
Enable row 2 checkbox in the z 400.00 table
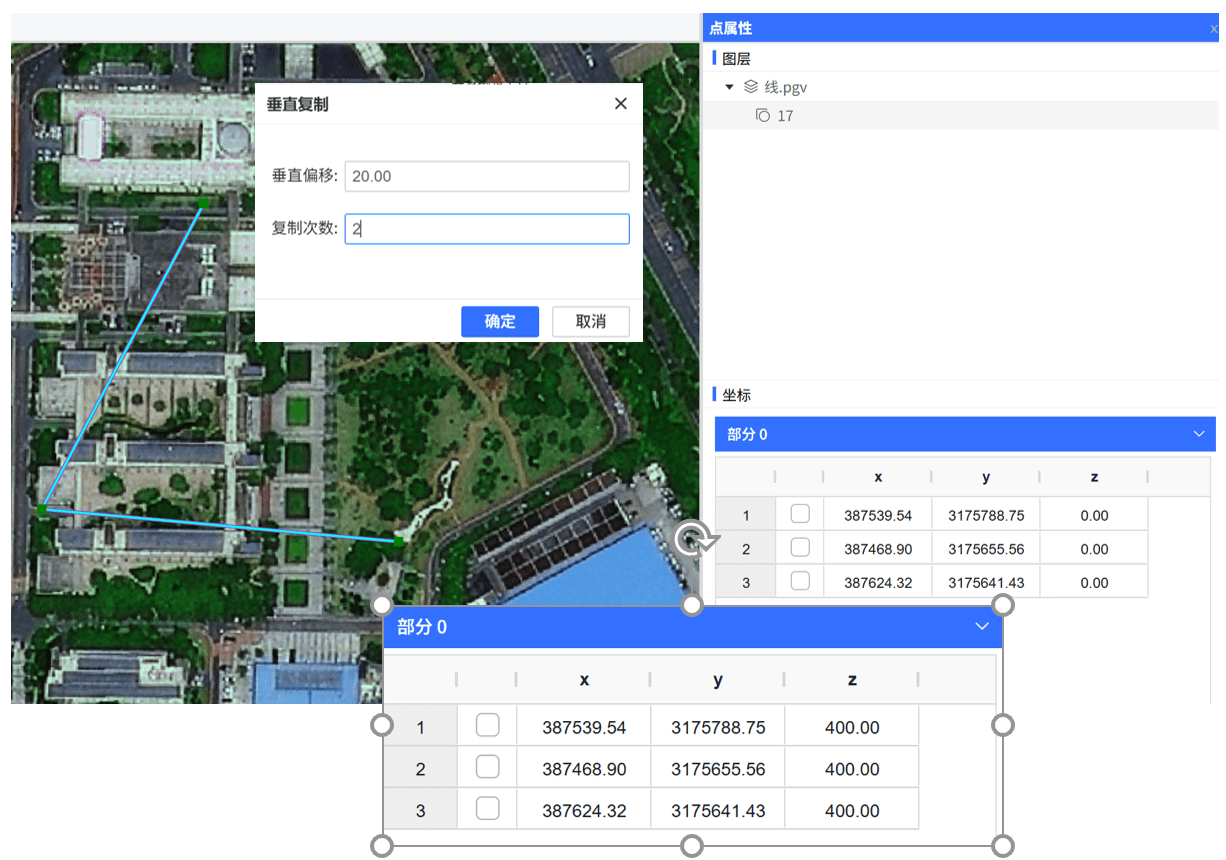(487, 767)
